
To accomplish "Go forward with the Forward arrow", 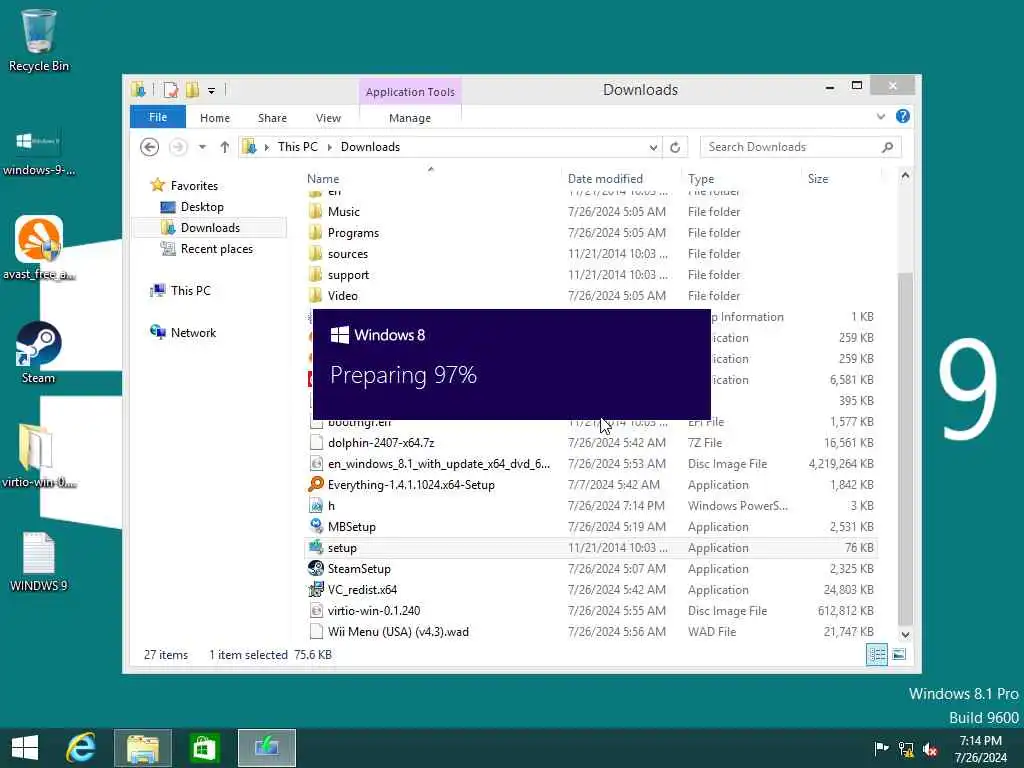I will point(178,147).
